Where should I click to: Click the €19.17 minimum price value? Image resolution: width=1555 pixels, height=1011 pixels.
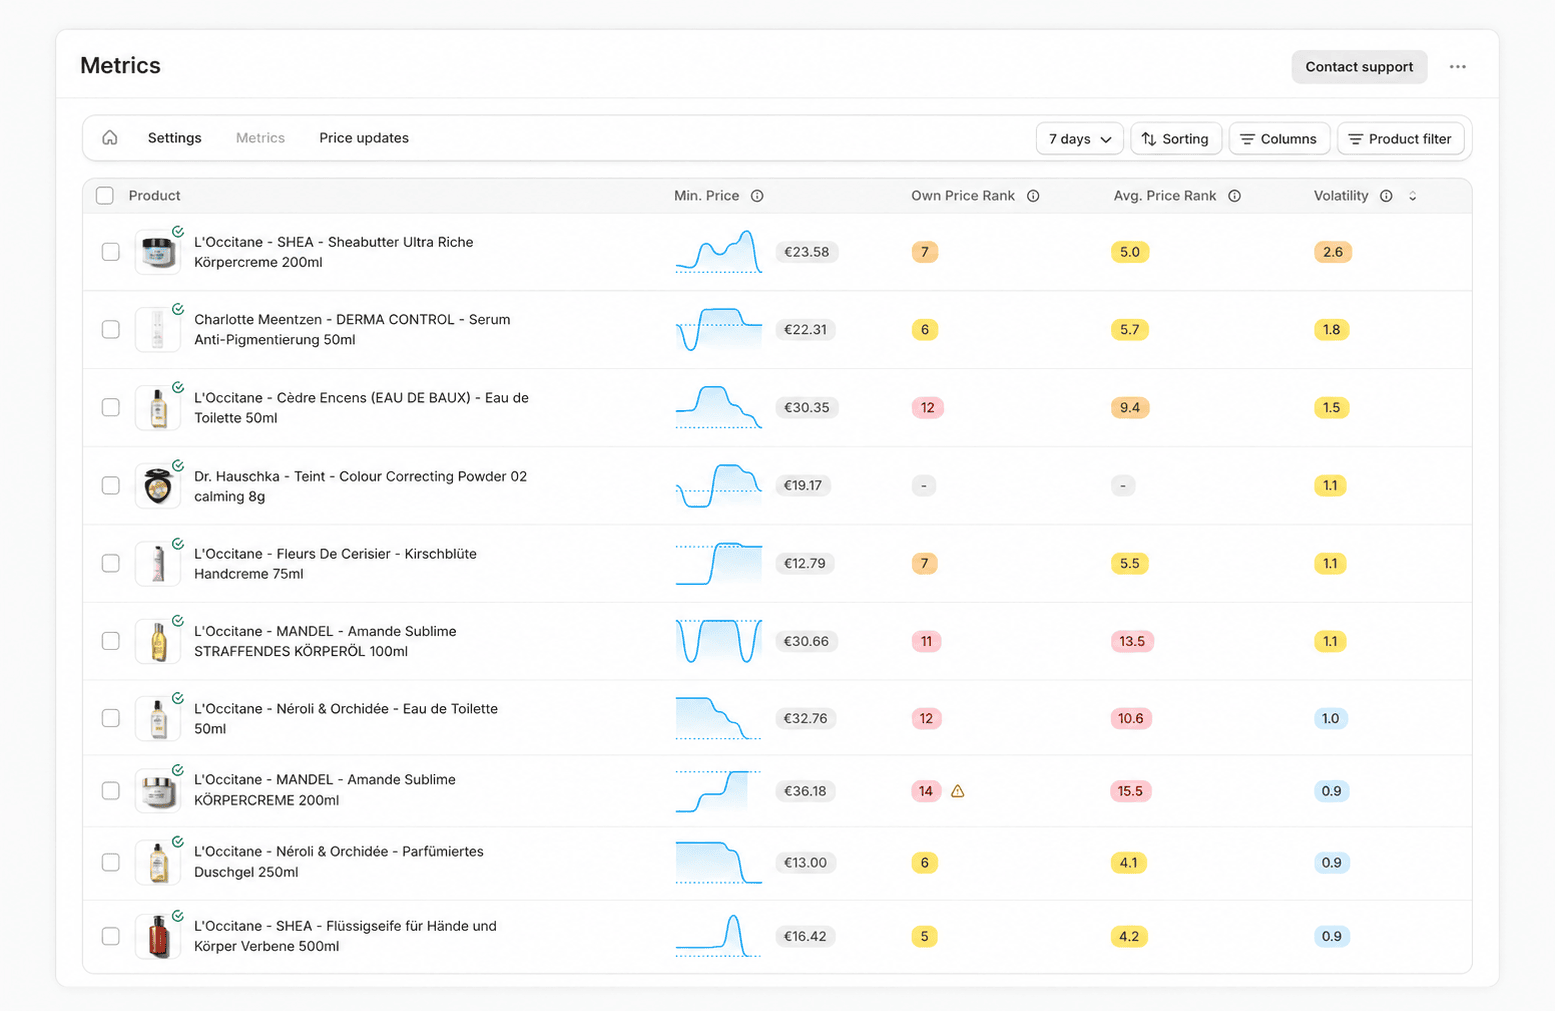[803, 486]
